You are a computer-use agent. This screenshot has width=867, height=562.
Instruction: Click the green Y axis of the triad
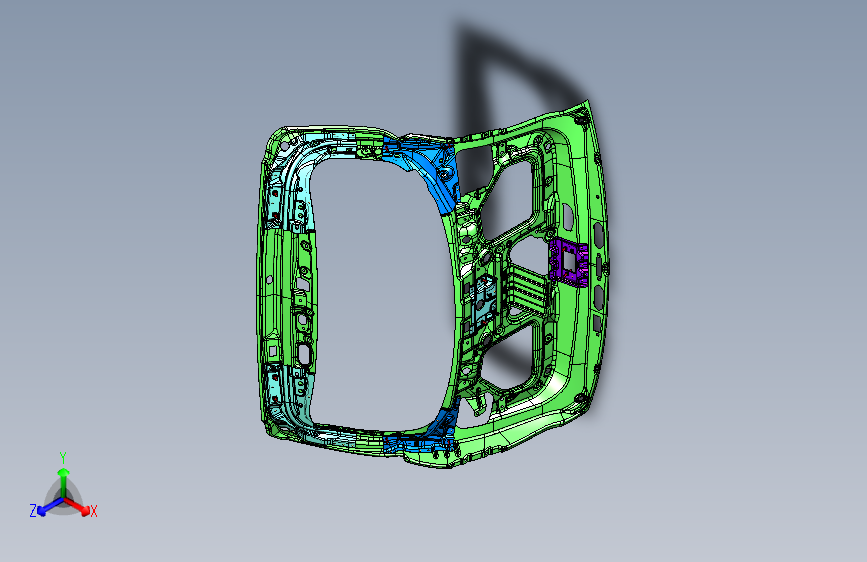coord(64,482)
